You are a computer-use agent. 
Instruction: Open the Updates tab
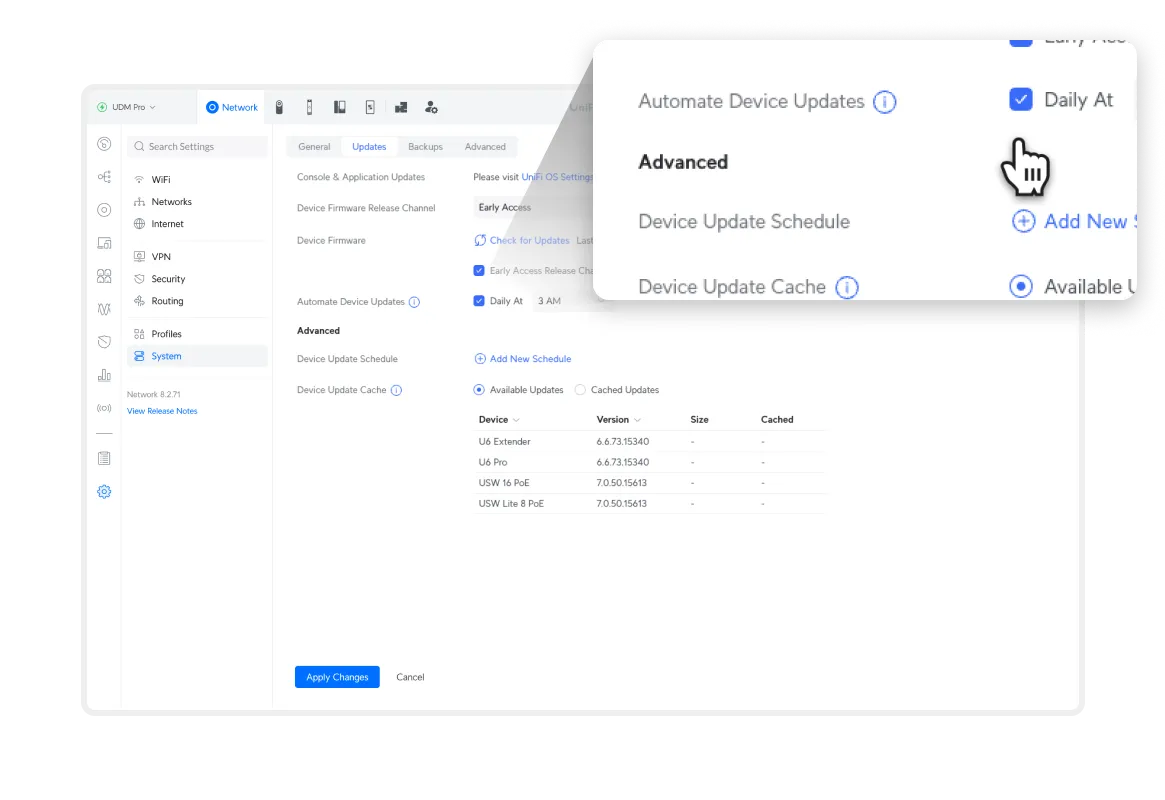click(369, 146)
